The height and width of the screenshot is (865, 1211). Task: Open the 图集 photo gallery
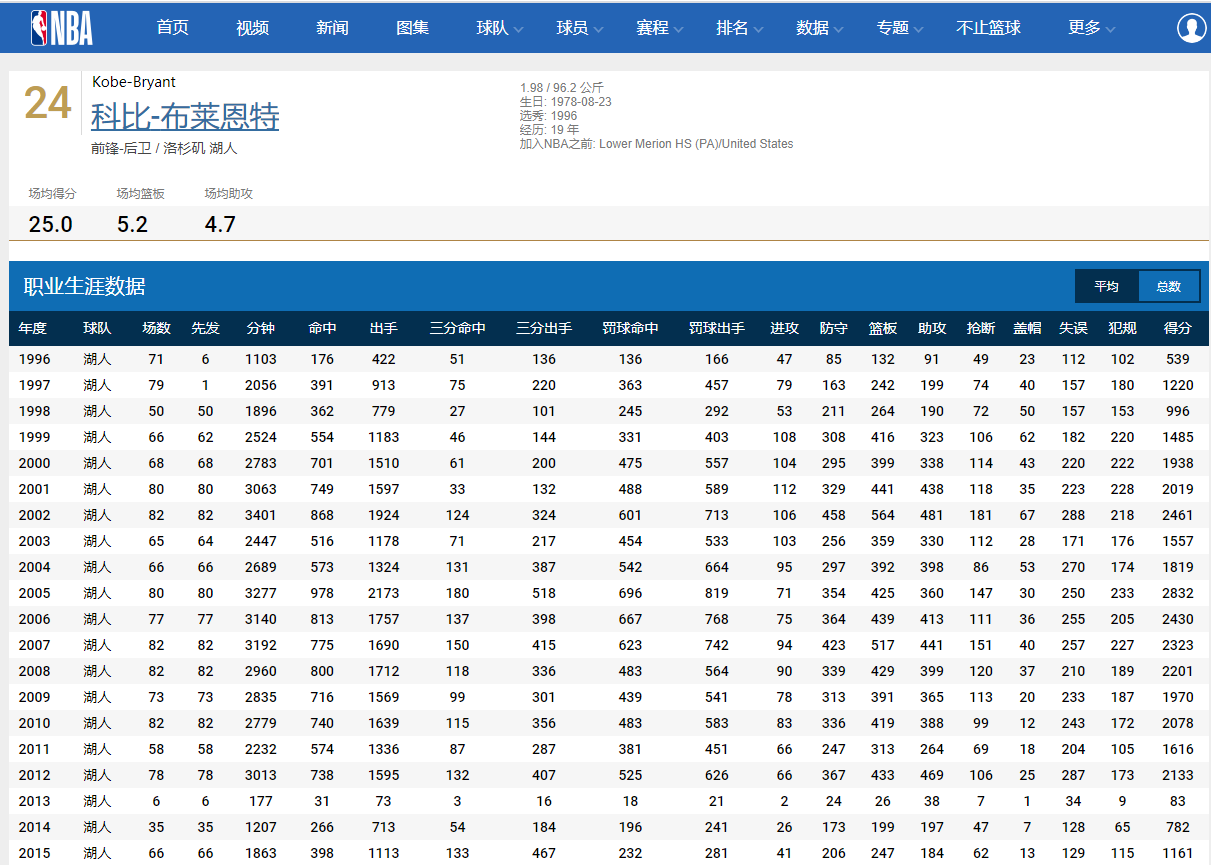tap(412, 28)
